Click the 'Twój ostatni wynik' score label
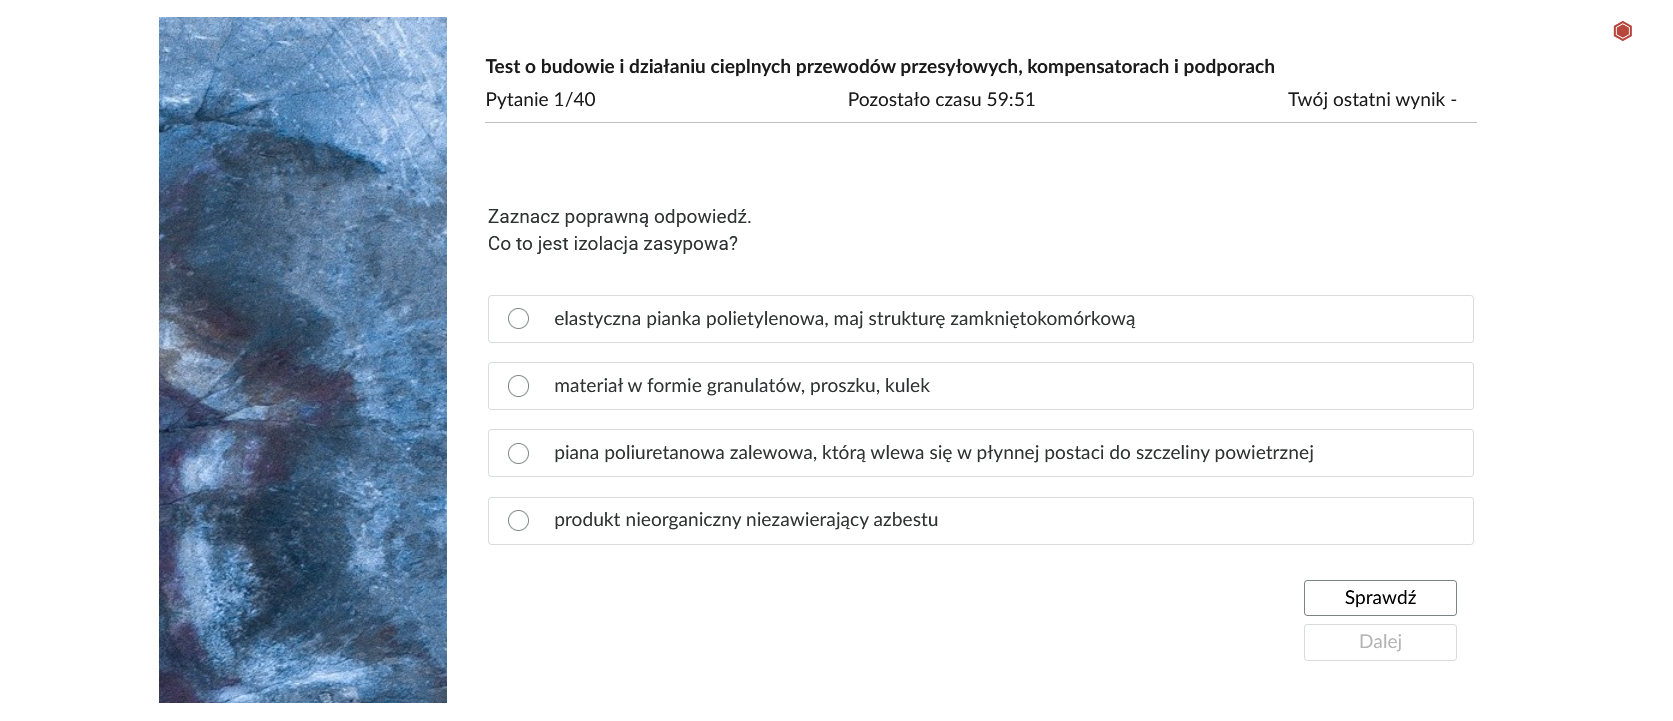1673x721 pixels. coord(1372,99)
